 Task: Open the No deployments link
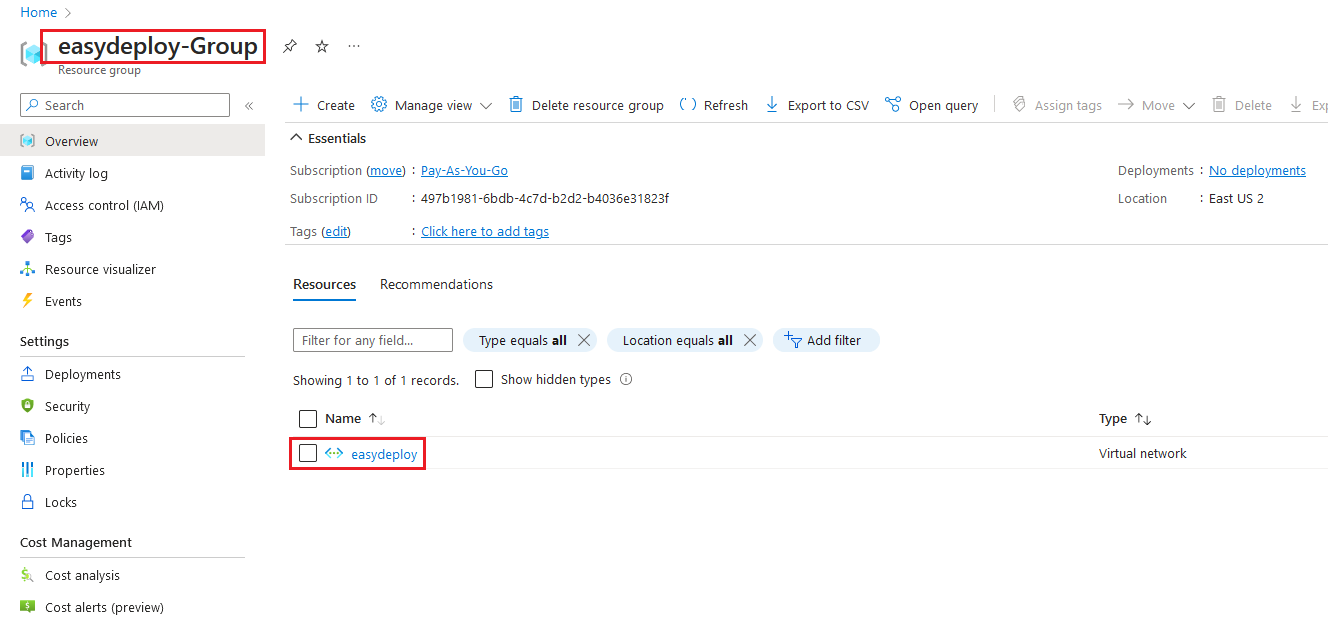click(1257, 170)
